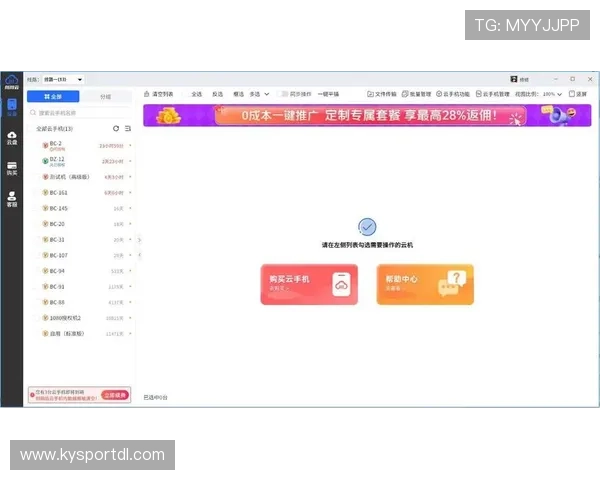Open 文件传输 file transfer tool
Screen dimensions: 600x480
coord(382,94)
